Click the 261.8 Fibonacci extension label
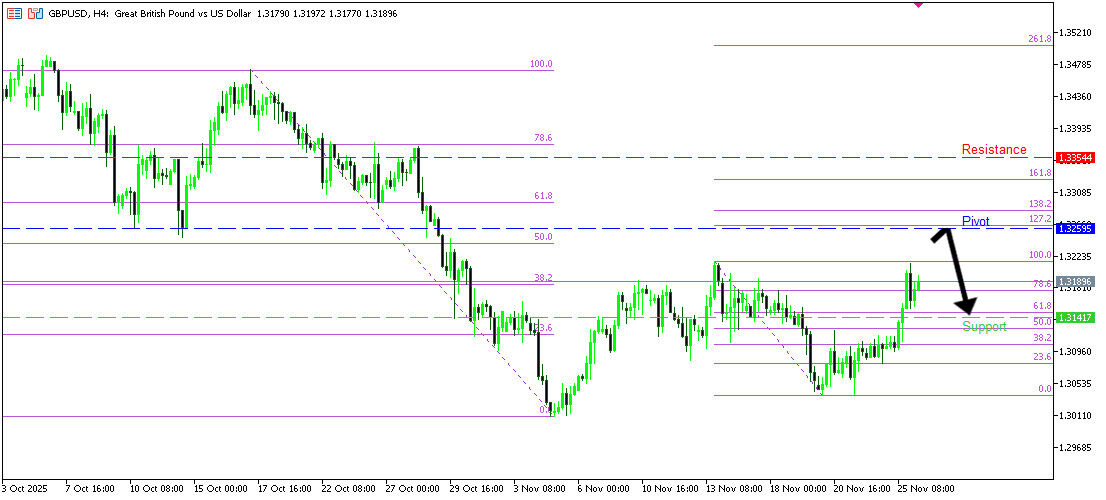1106x500 pixels. 1039,39
